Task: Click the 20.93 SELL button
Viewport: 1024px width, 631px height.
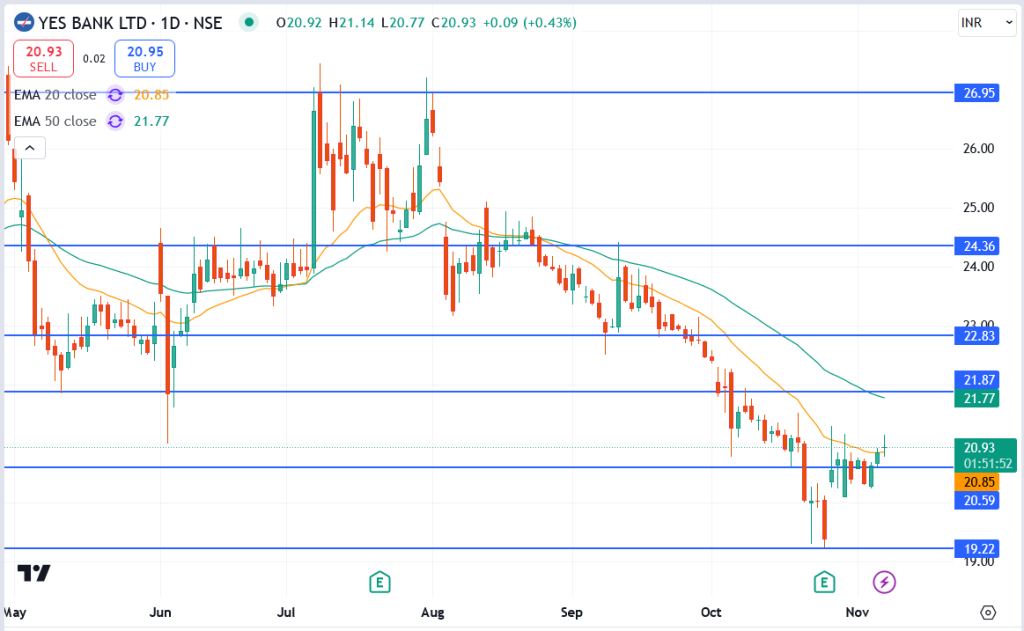Action: [x=44, y=59]
